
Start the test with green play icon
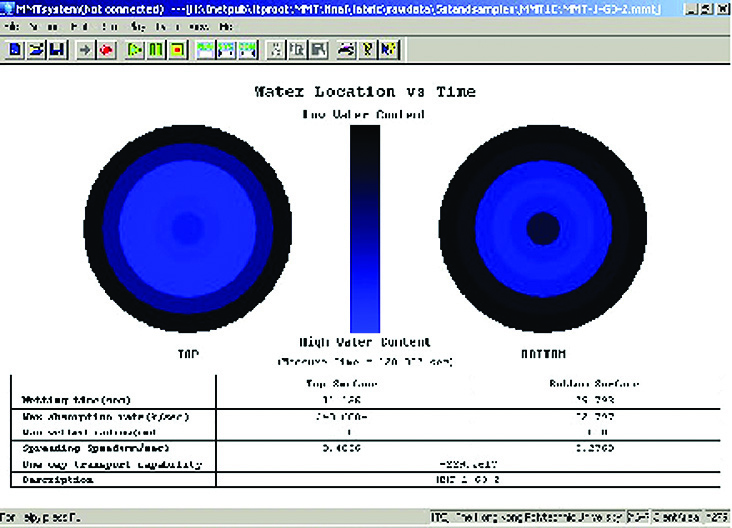coord(135,48)
